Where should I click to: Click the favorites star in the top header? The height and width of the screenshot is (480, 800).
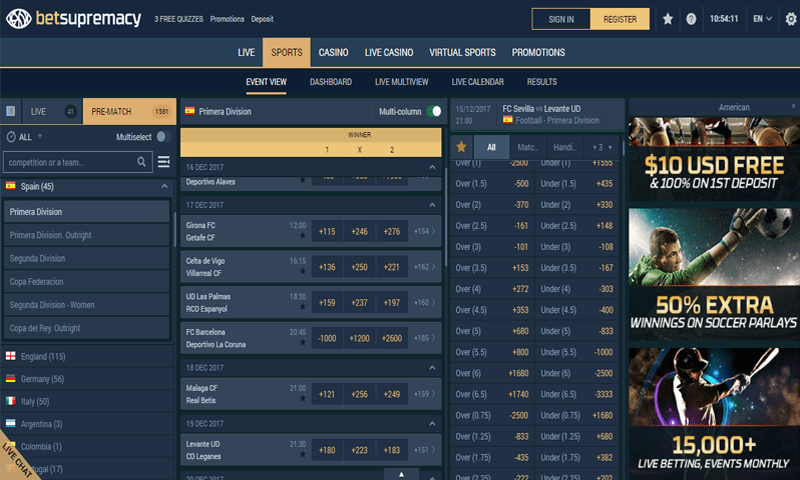[x=668, y=19]
